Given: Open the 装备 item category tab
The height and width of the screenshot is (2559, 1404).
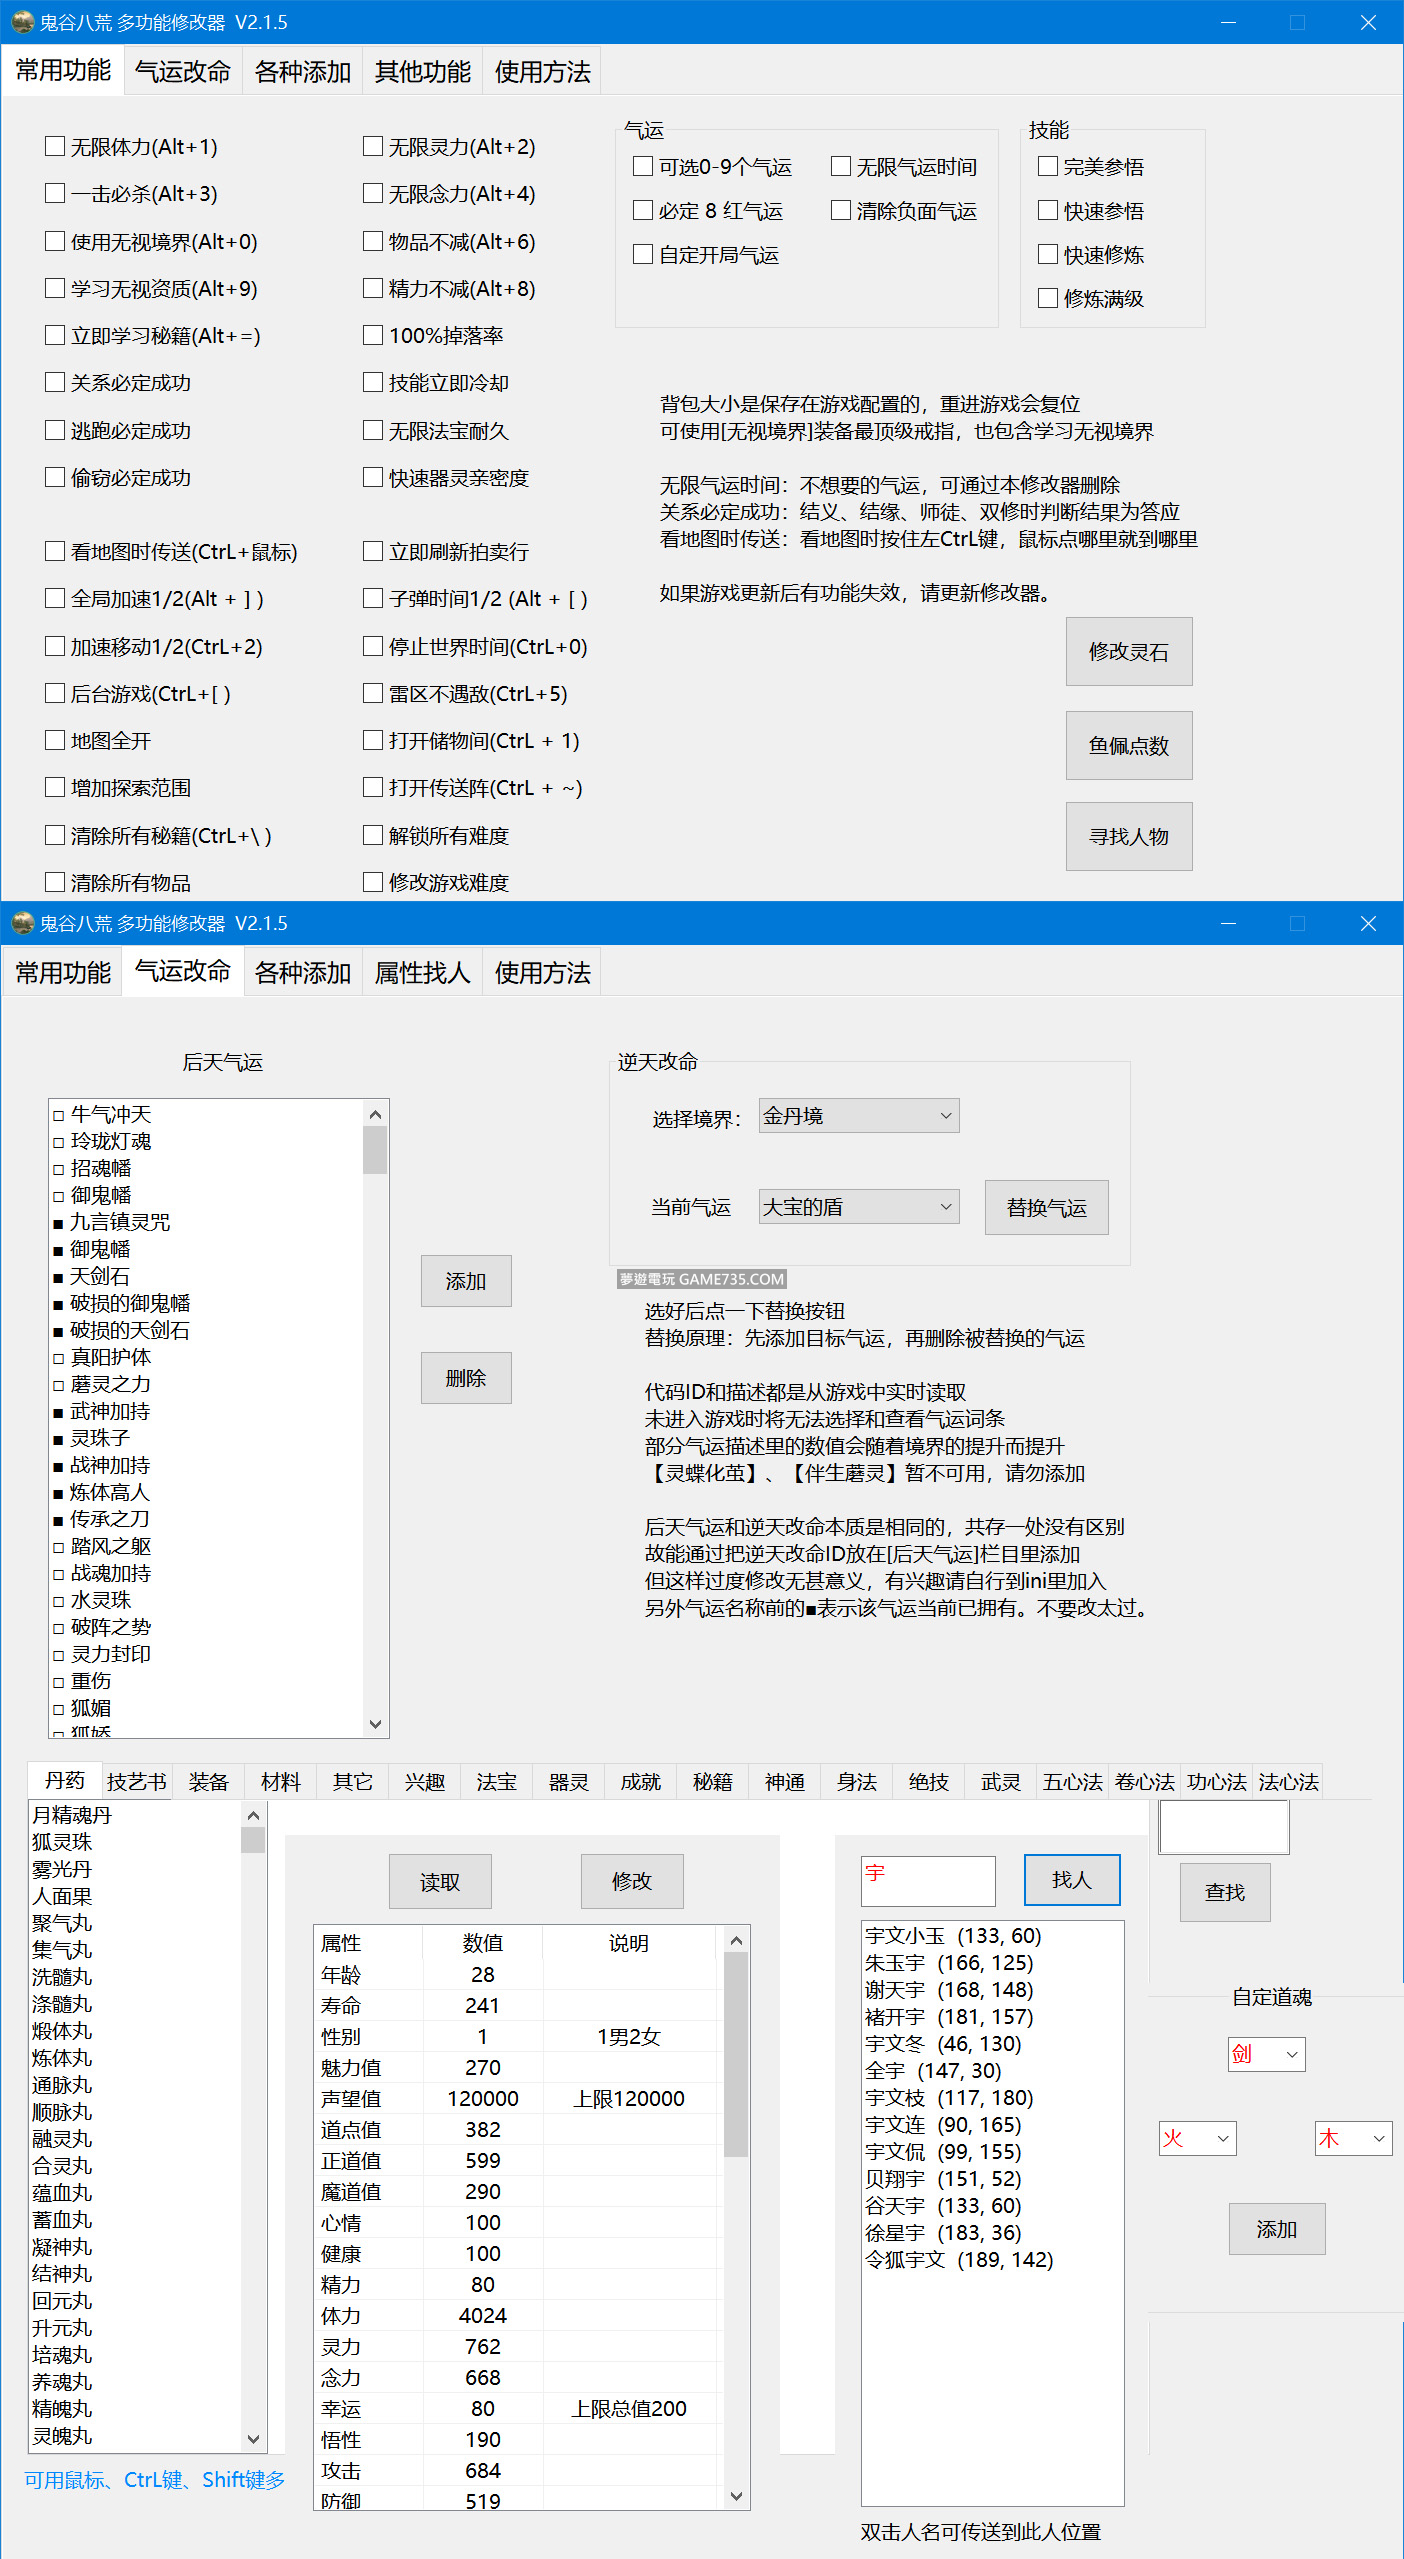Looking at the screenshot, I should click(209, 1782).
